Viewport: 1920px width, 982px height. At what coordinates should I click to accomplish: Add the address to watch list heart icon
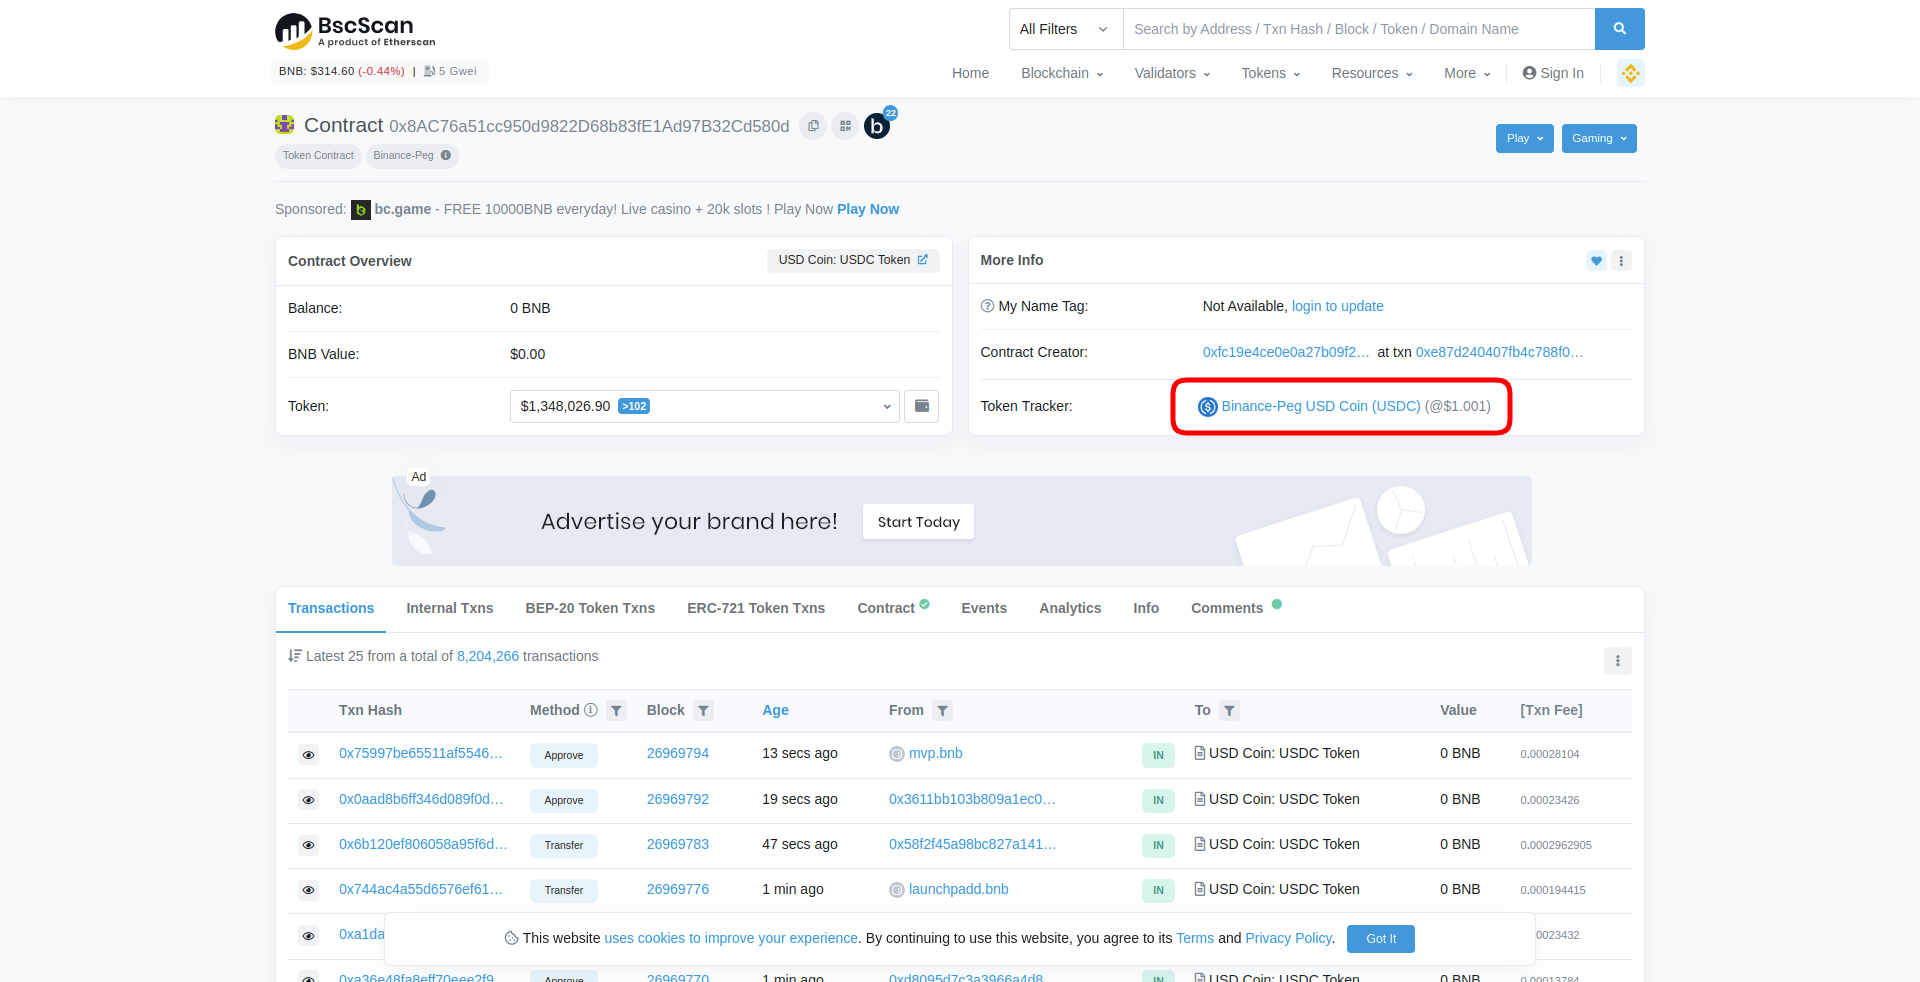coord(1596,261)
